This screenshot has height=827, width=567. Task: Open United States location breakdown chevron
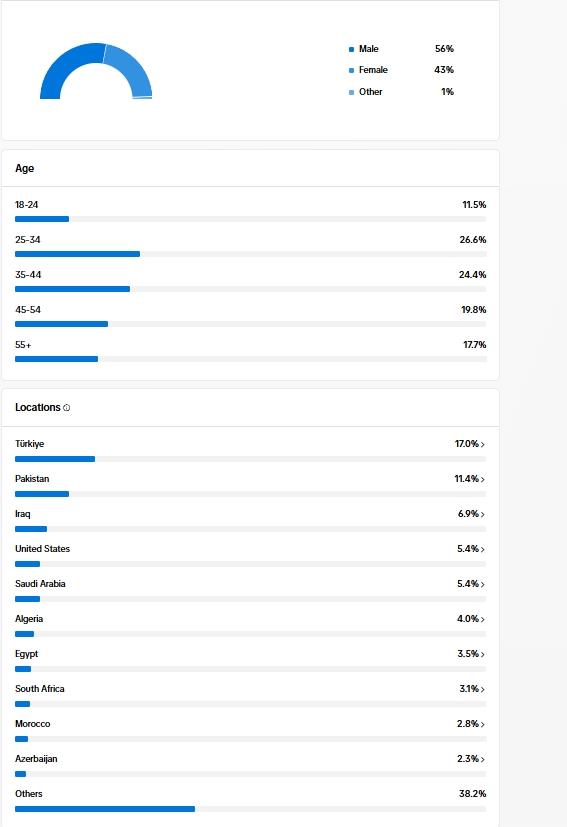click(x=483, y=550)
